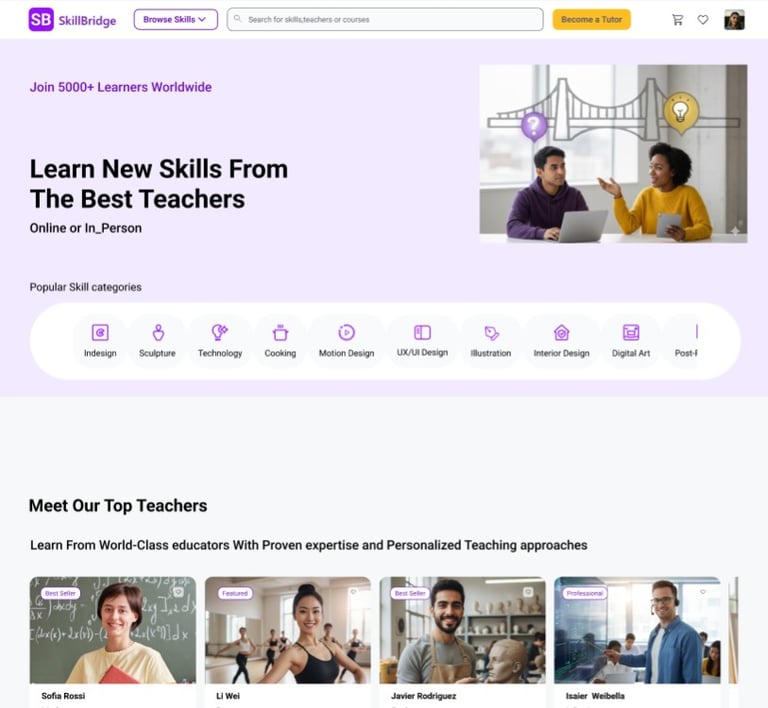This screenshot has height=708, width=768.
Task: Open the user profile avatar menu
Action: click(734, 20)
